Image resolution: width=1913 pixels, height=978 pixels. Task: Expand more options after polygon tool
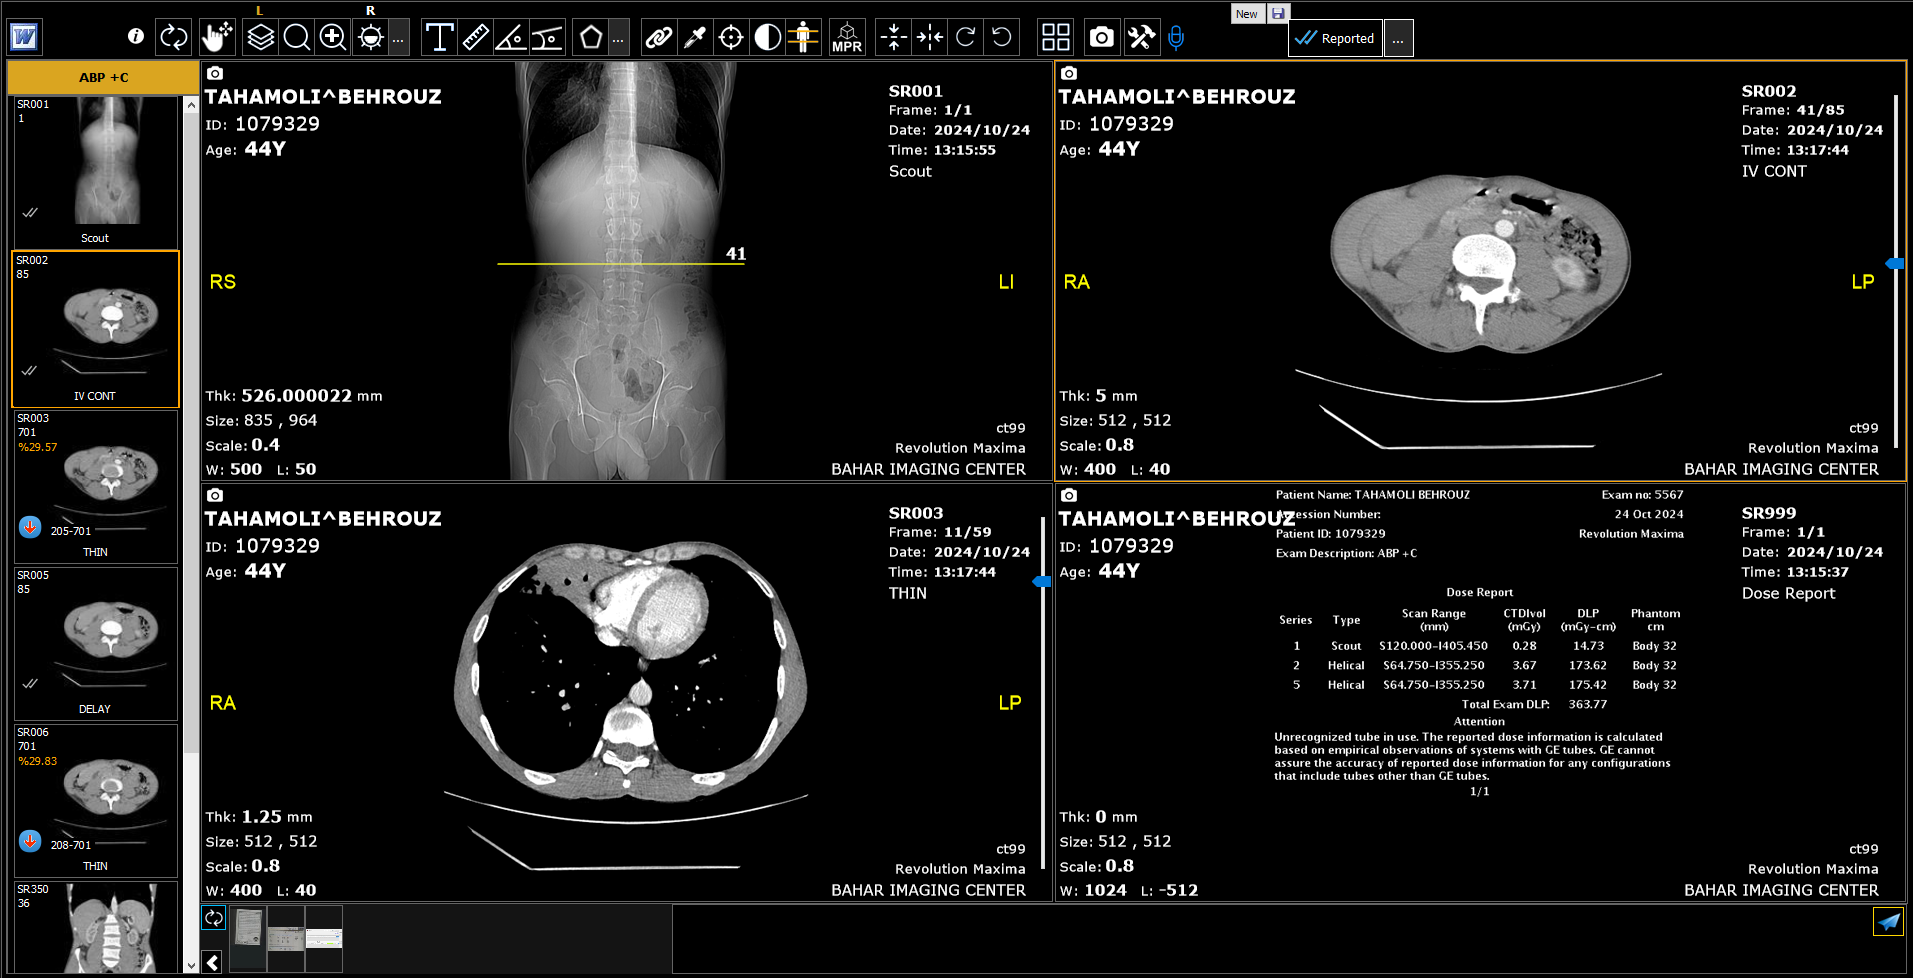pyautogui.click(x=618, y=39)
